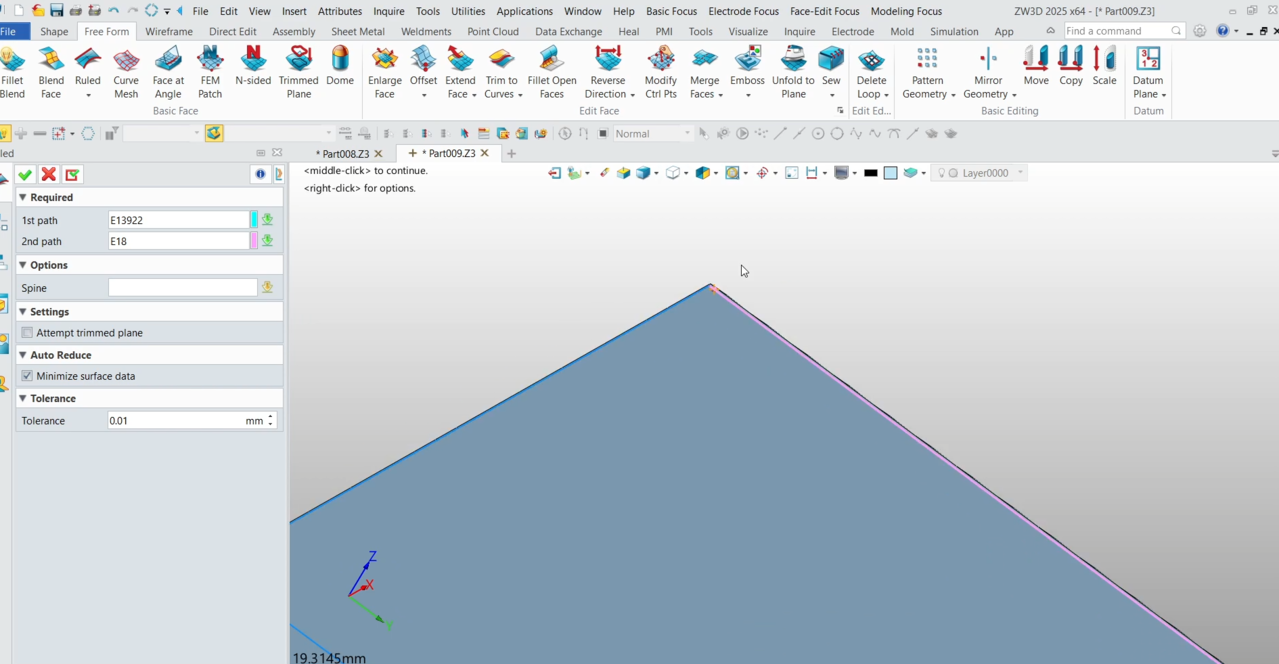Click the Mirror Geometry icon
Screen dimensions: 1279x664
pos(988,60)
